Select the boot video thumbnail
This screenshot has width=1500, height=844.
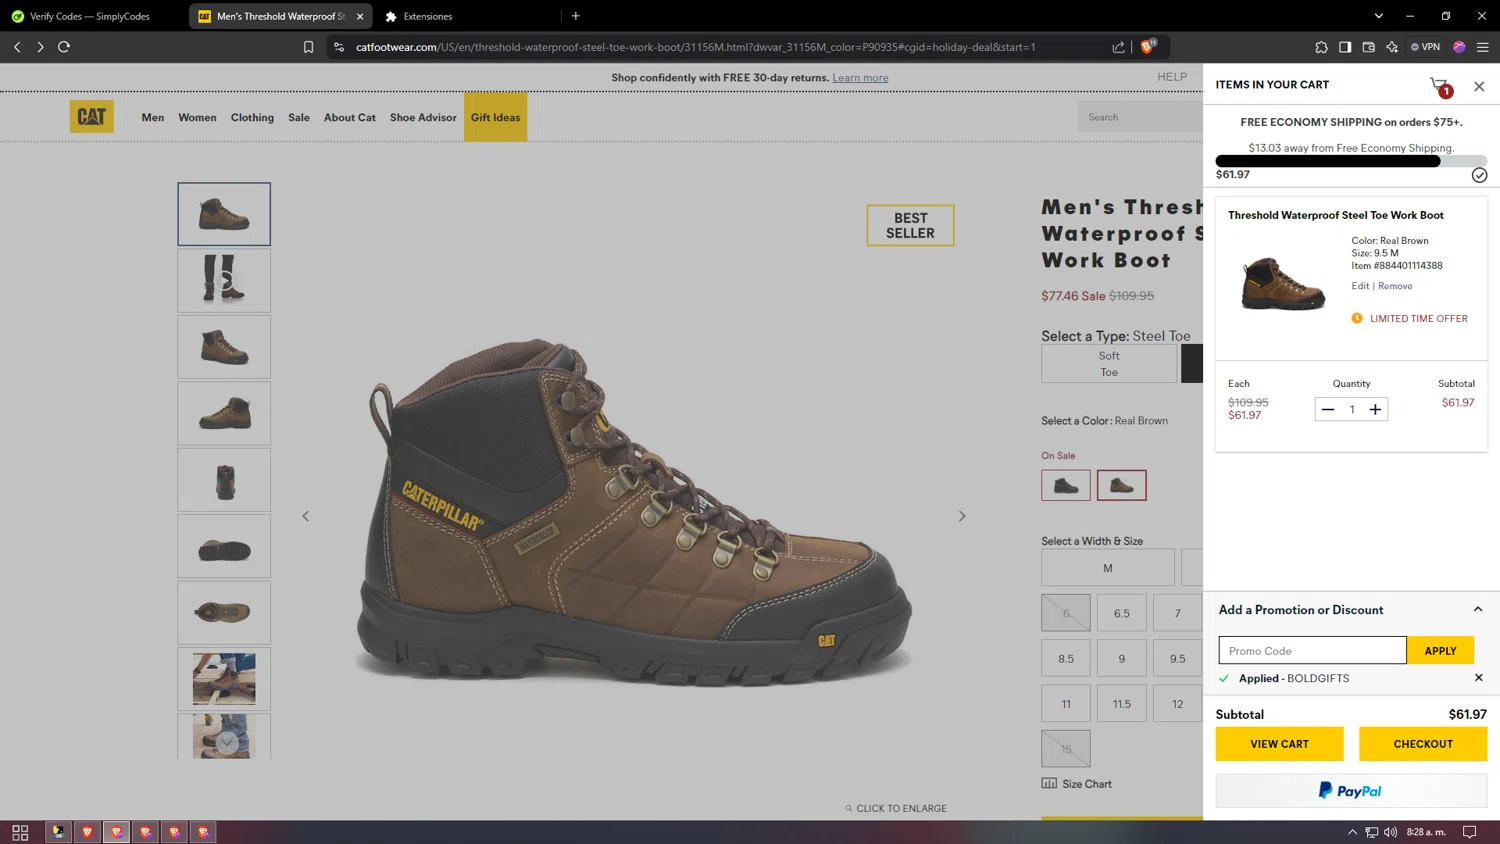224,280
